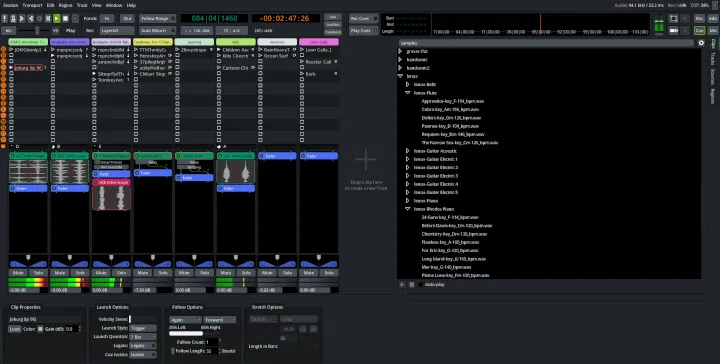This screenshot has height=364, width=720.
Task: Click stop slot square under Loon Calls.1
Action: point(302,56)
